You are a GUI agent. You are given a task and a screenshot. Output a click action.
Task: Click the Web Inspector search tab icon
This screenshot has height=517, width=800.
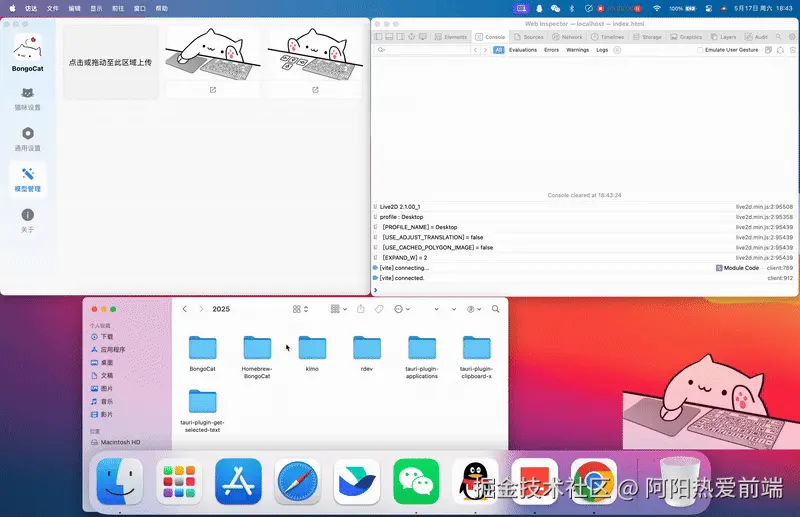[778, 37]
